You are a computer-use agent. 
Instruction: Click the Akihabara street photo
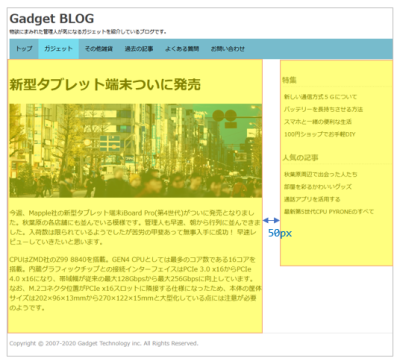136,151
